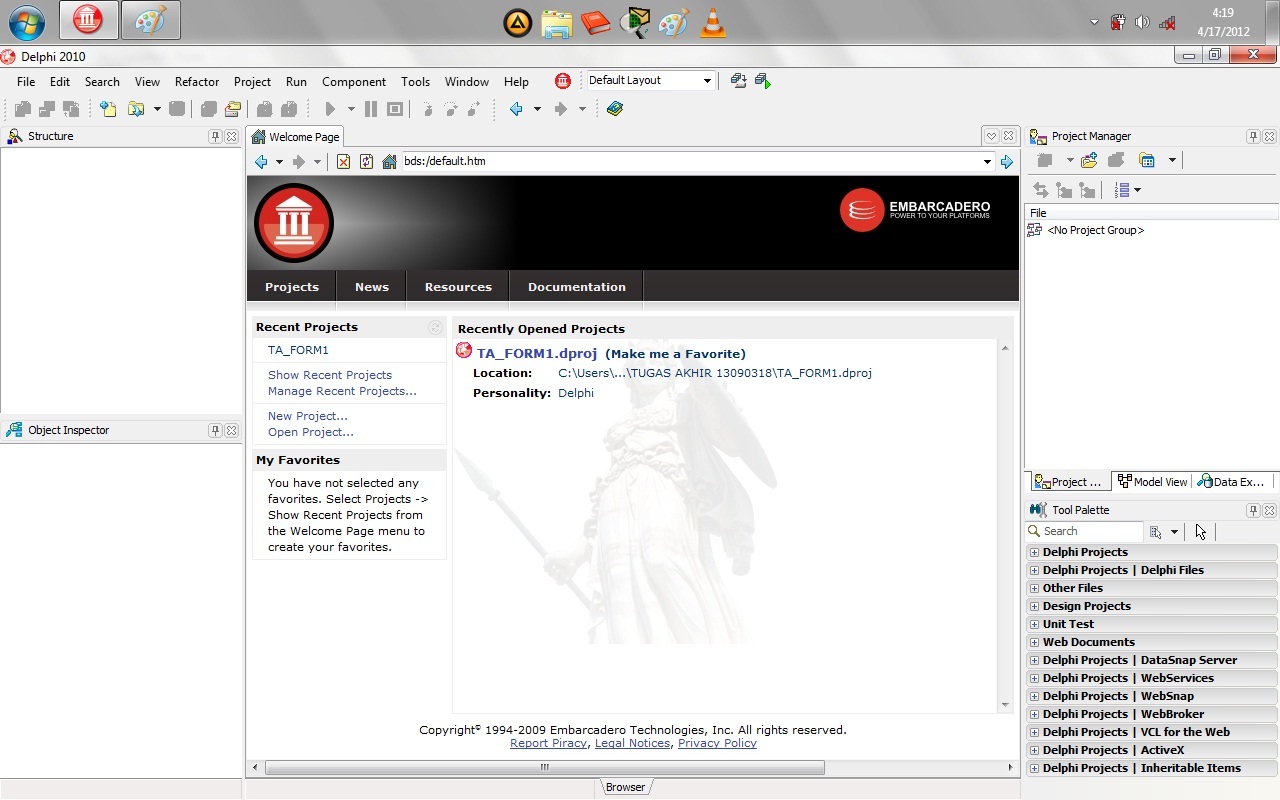Viewport: 1280px width, 800px height.
Task: Pin the Structure panel
Action: tap(215, 136)
